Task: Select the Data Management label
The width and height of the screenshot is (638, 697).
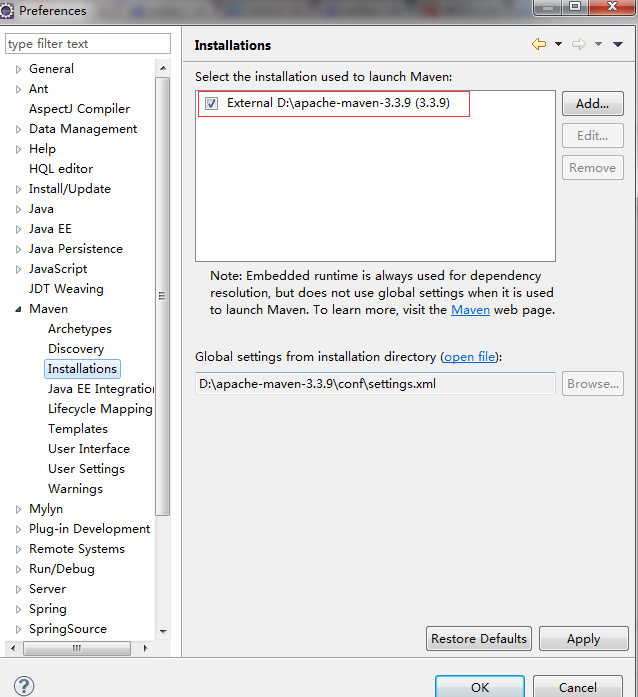Action: click(83, 129)
